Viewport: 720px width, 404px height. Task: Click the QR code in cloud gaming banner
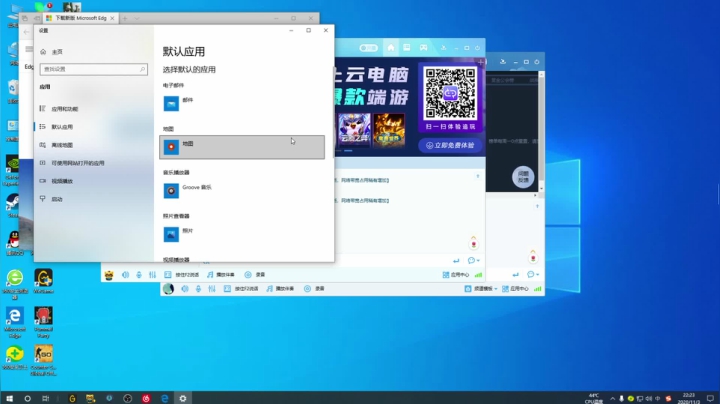tap(450, 94)
